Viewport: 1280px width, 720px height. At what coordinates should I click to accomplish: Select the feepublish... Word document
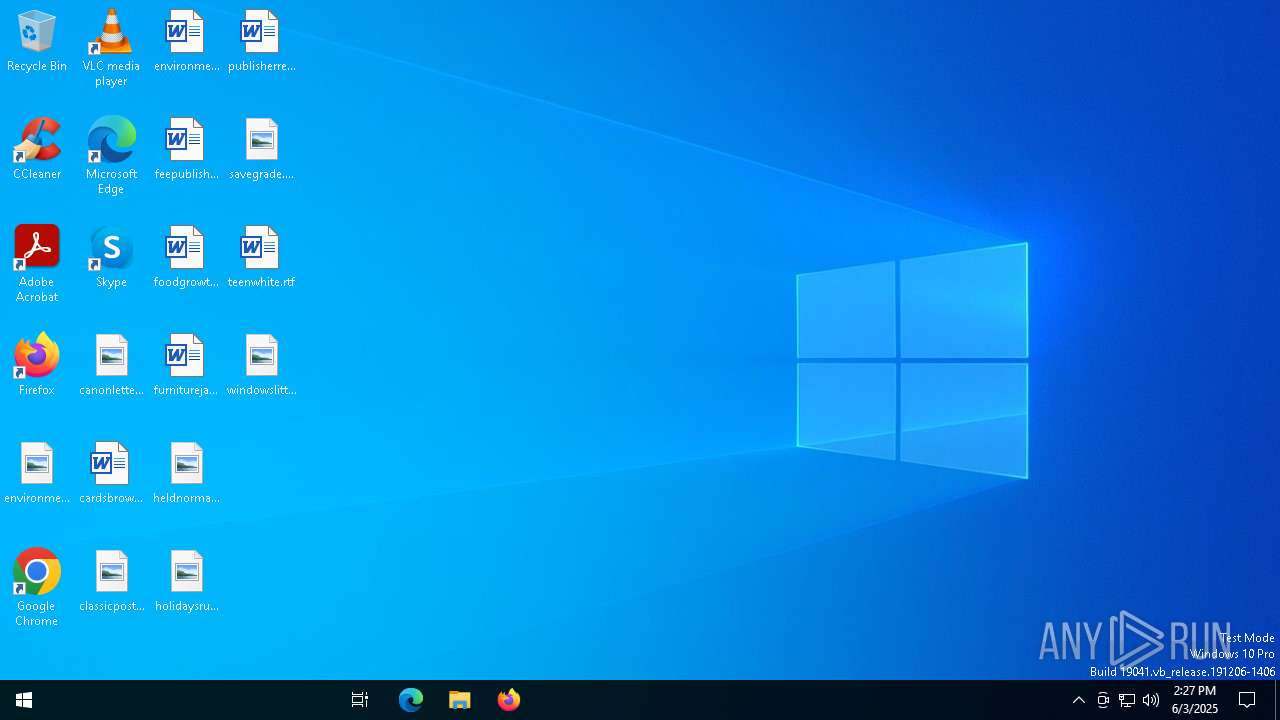(186, 149)
